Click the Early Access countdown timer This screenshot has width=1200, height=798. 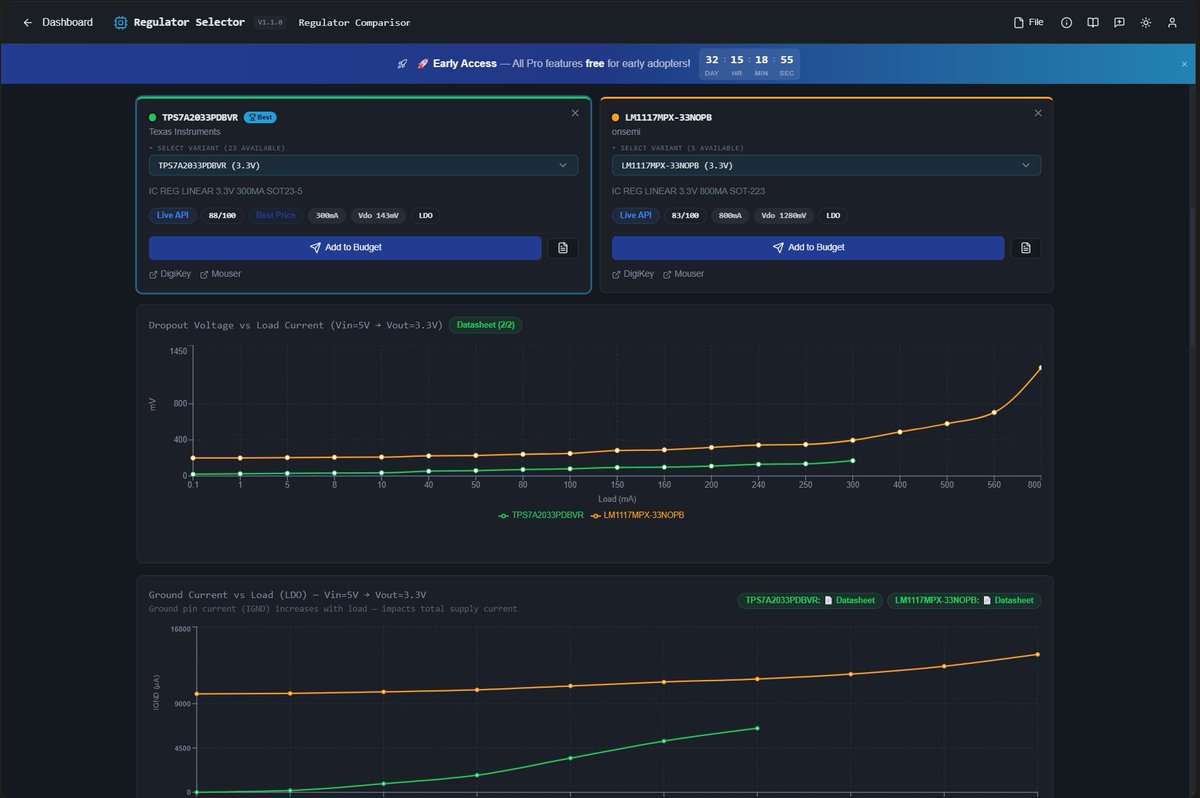[x=748, y=63]
